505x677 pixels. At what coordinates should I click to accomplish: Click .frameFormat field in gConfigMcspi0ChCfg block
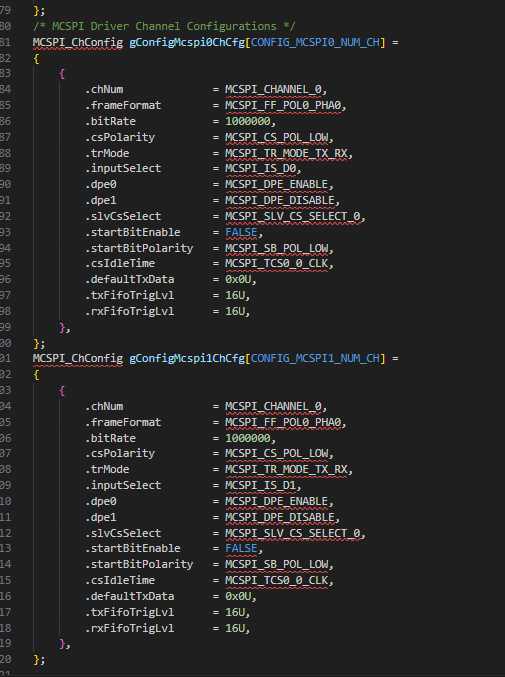pos(123,105)
